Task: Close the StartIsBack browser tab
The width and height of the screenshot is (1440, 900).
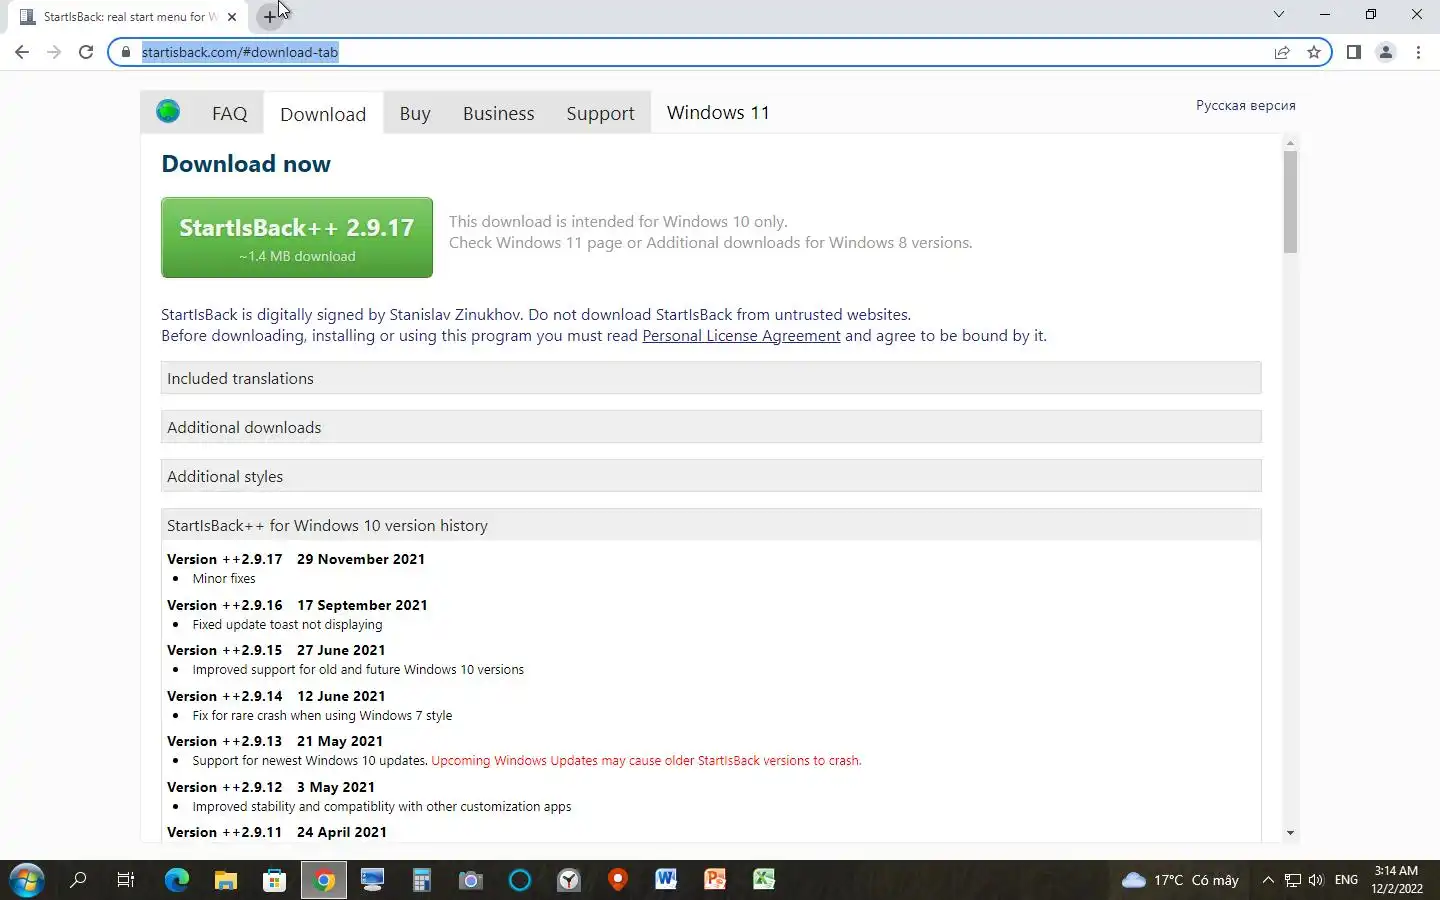Action: (x=231, y=17)
